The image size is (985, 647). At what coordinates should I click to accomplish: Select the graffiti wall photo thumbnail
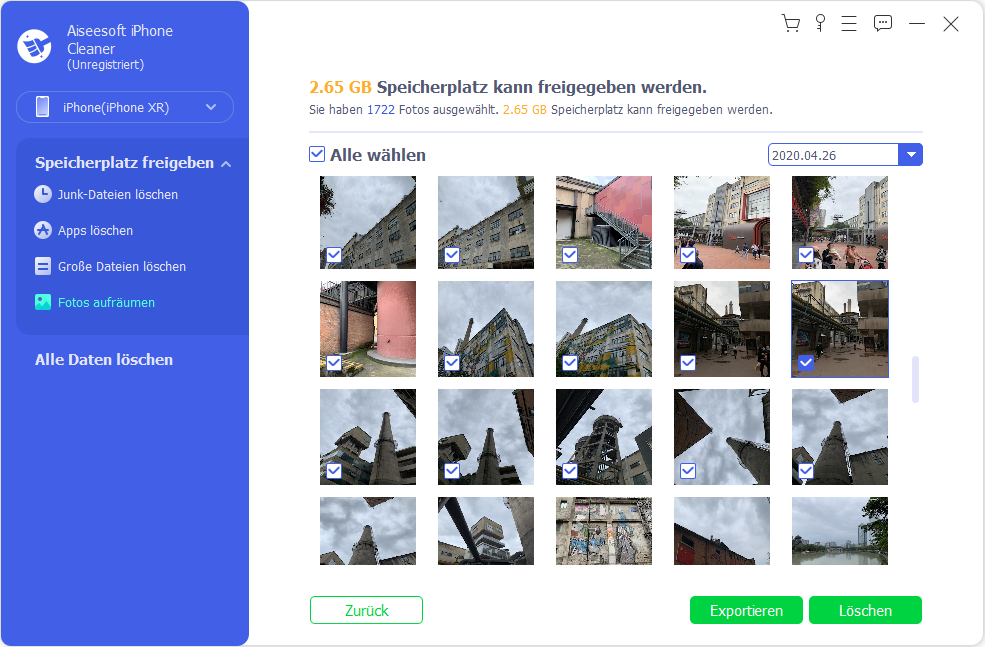(603, 531)
